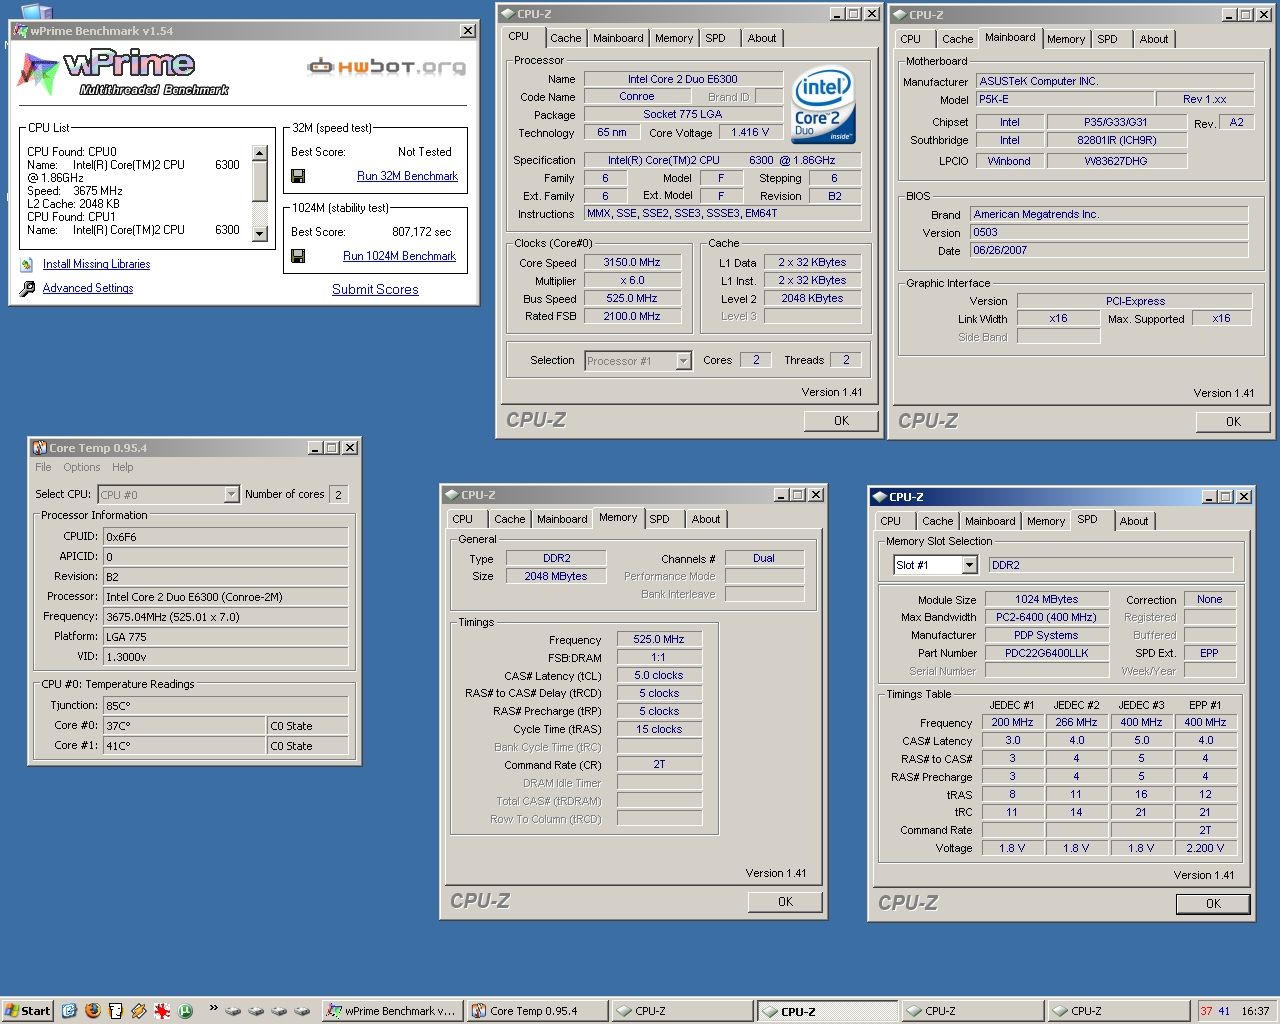The width and height of the screenshot is (1280, 1024).
Task: Launch uTorrent from the quick launch bar
Action: [x=185, y=1011]
